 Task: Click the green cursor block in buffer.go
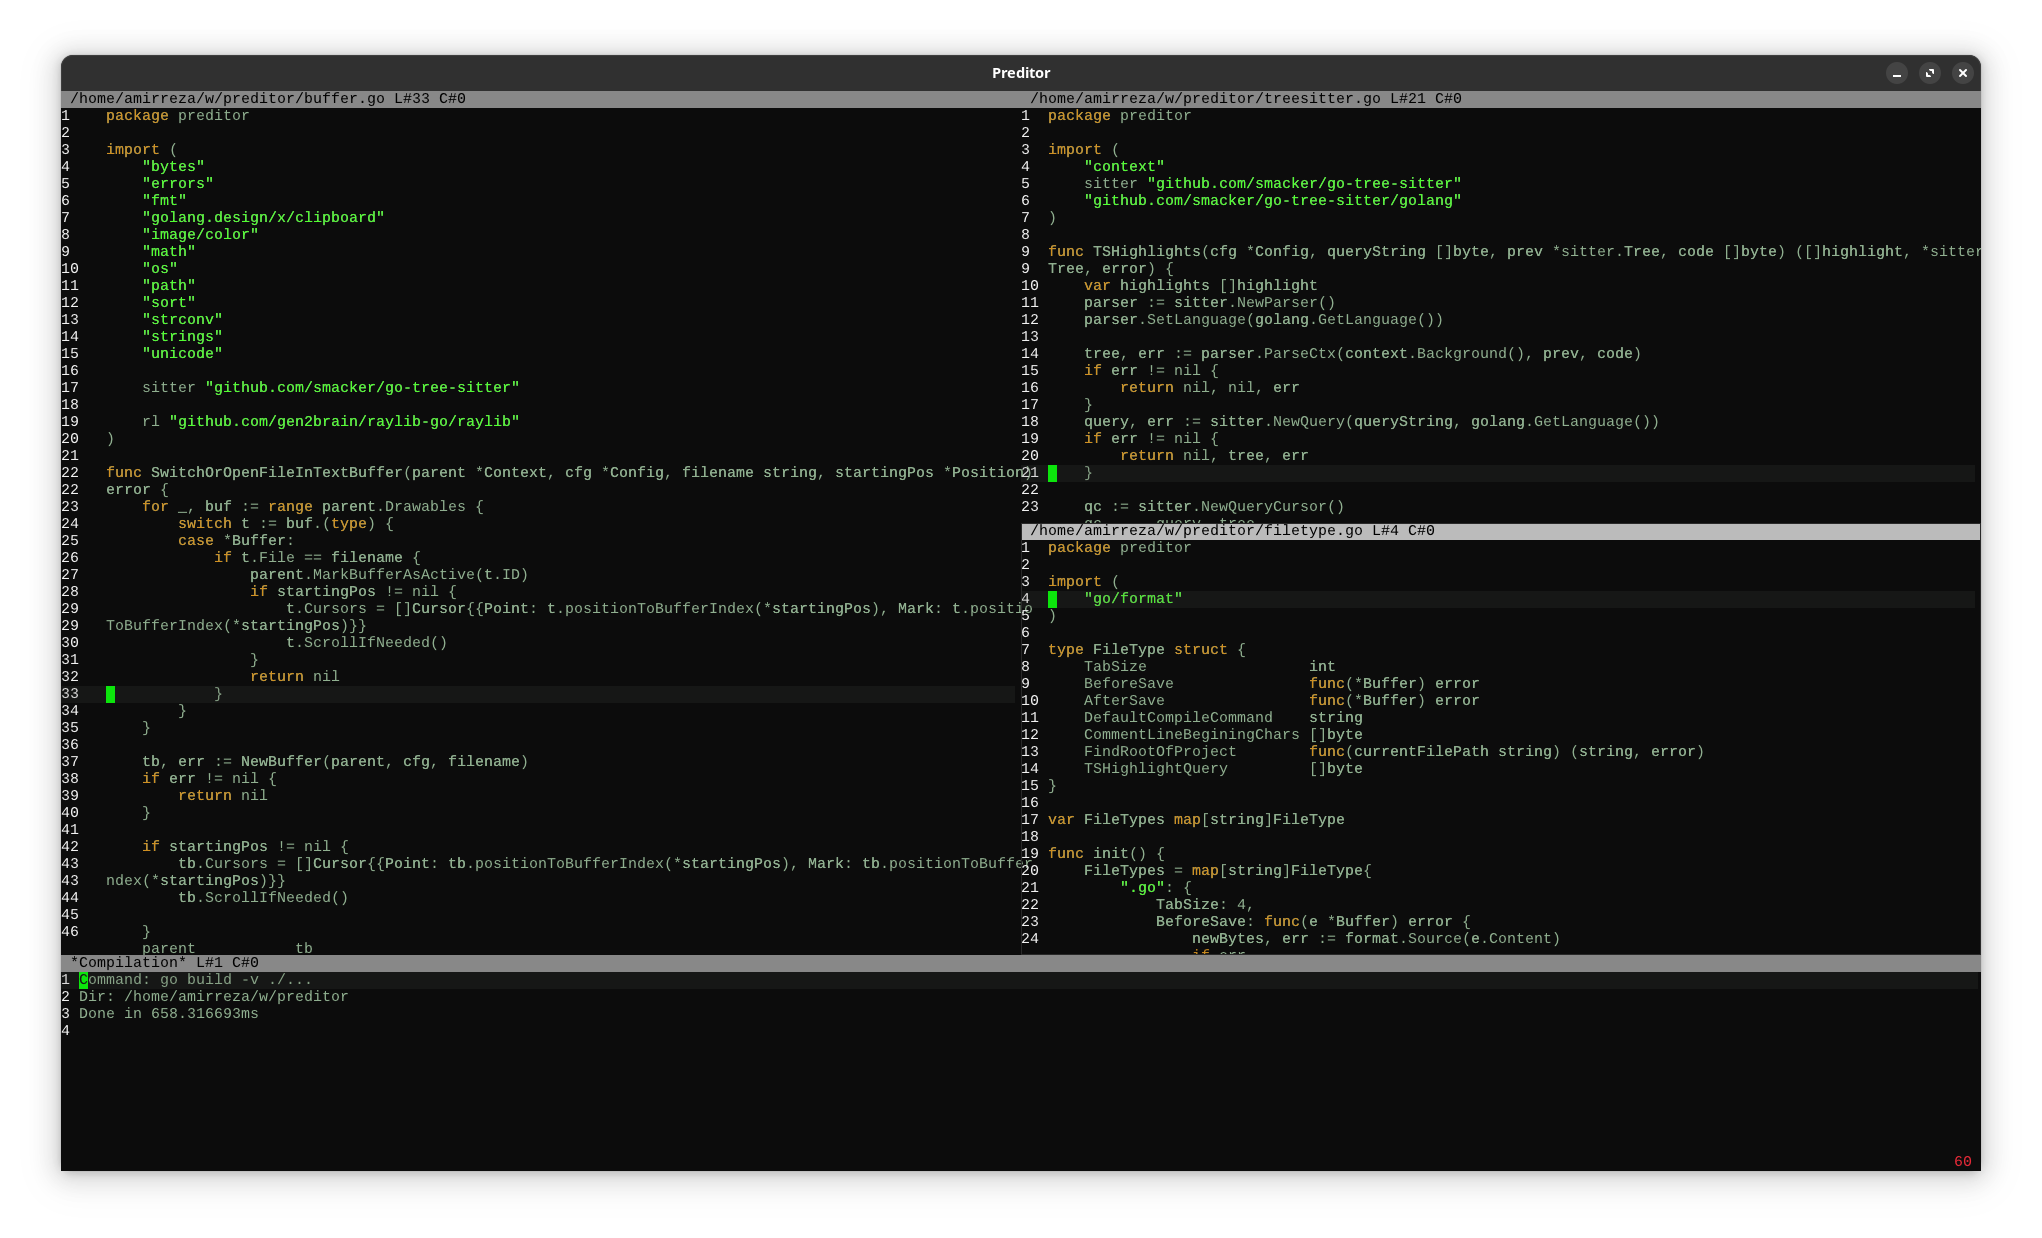tap(110, 694)
